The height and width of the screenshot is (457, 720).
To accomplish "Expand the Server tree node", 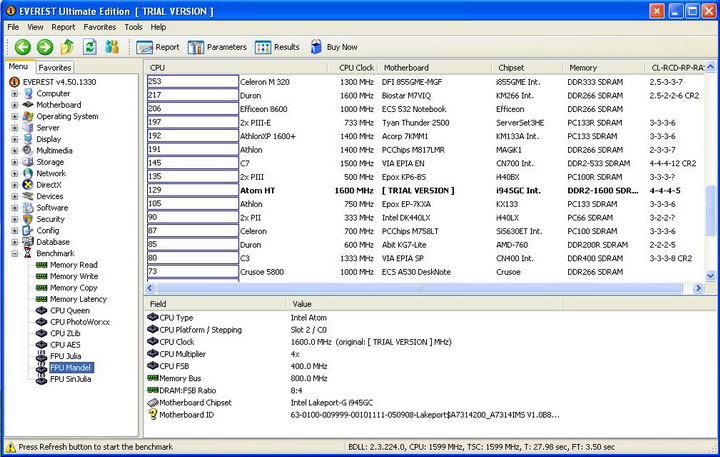I will 15,128.
